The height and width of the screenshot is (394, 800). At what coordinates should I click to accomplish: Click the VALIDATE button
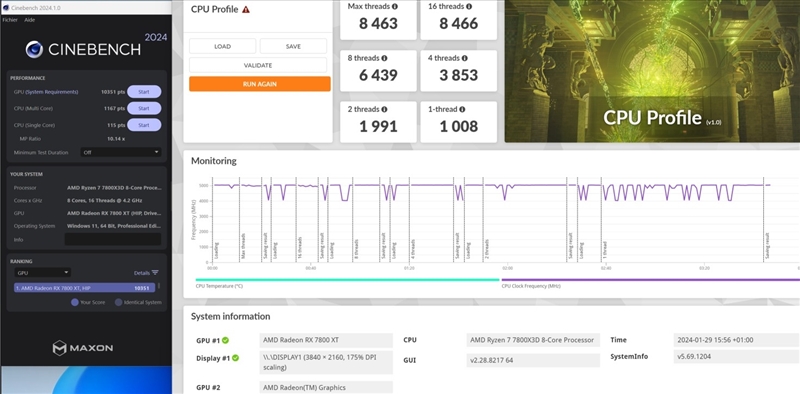click(258, 65)
